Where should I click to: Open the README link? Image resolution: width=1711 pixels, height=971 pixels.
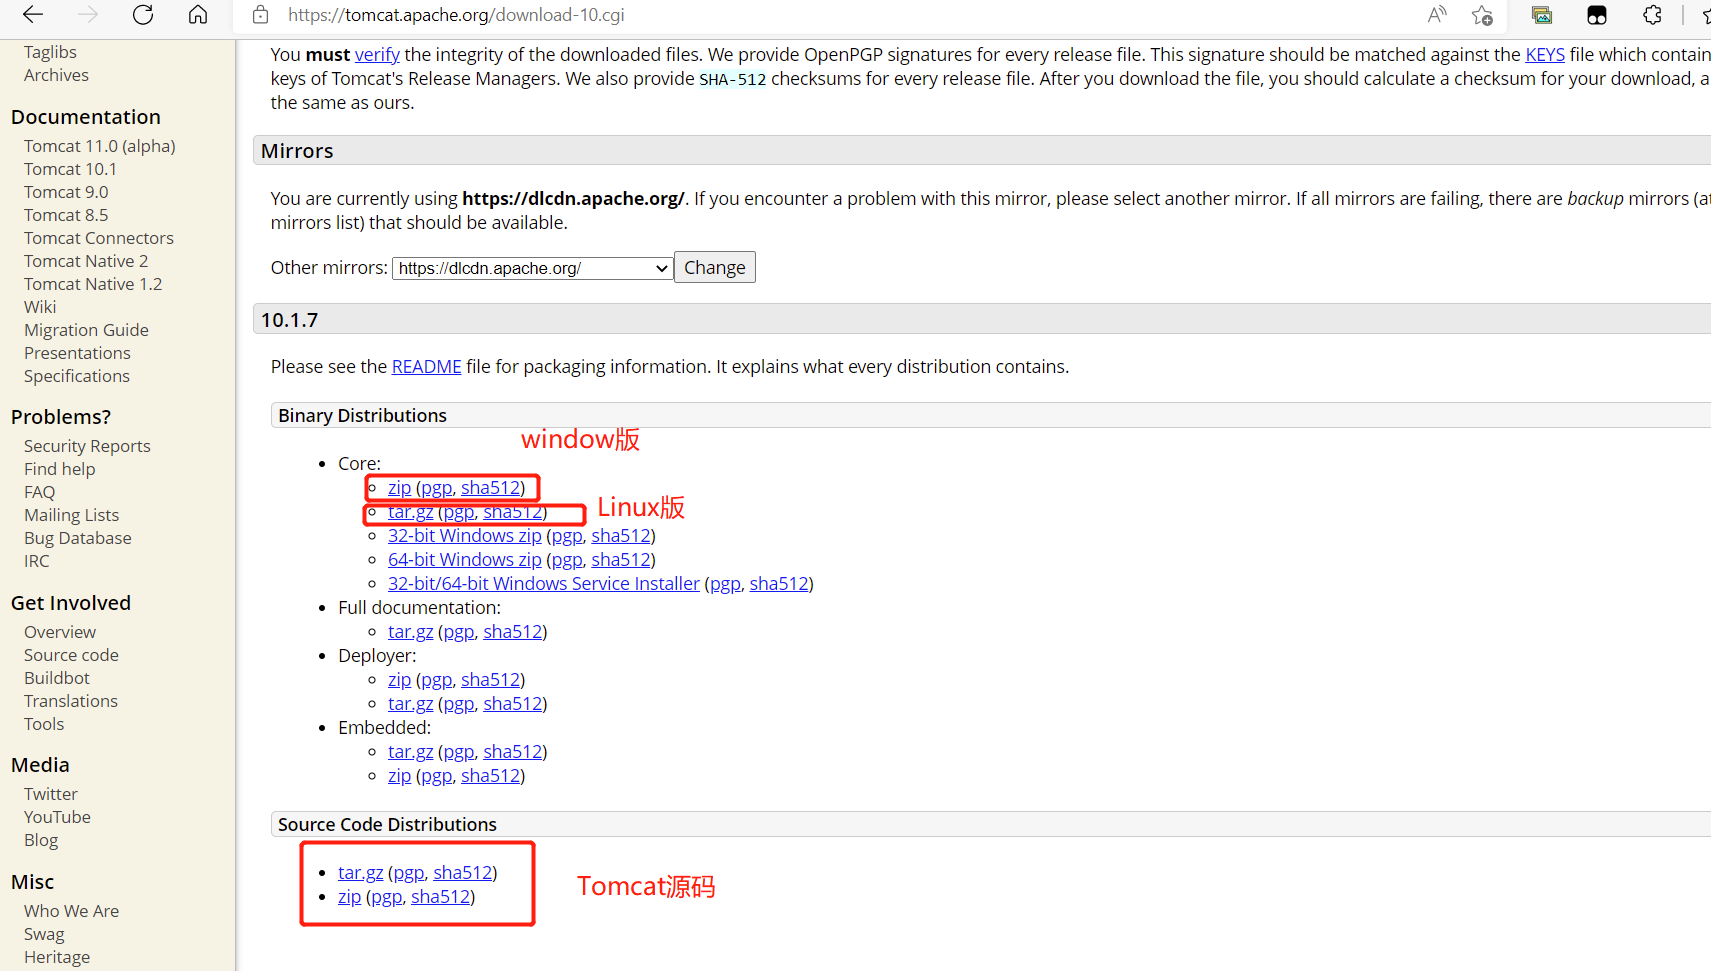tap(427, 367)
